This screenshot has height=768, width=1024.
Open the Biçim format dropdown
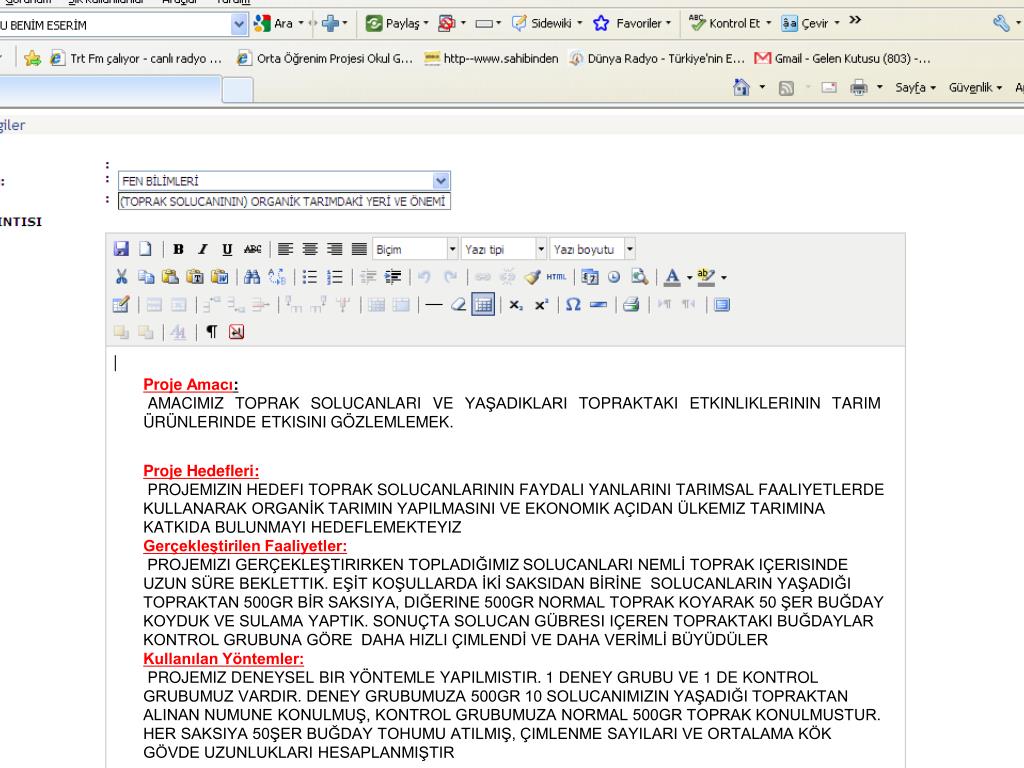click(x=415, y=249)
